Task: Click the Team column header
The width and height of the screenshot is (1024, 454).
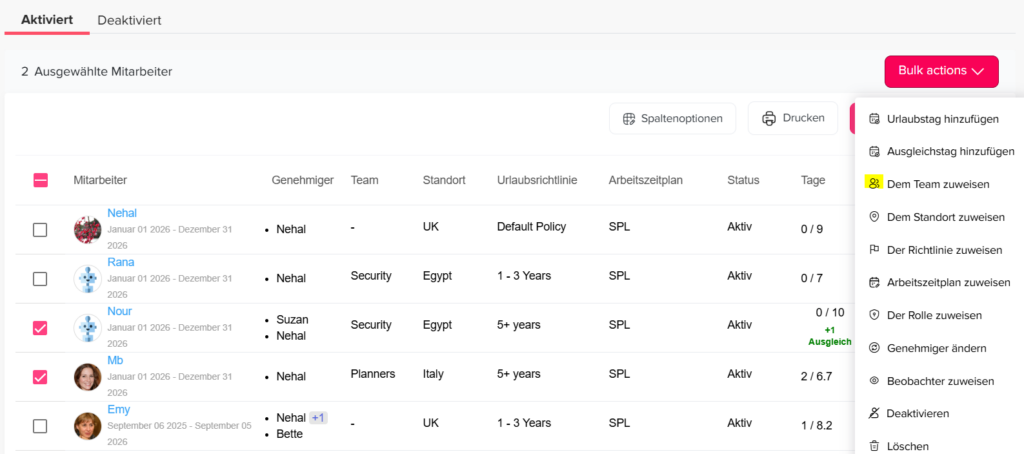Action: coord(364,180)
